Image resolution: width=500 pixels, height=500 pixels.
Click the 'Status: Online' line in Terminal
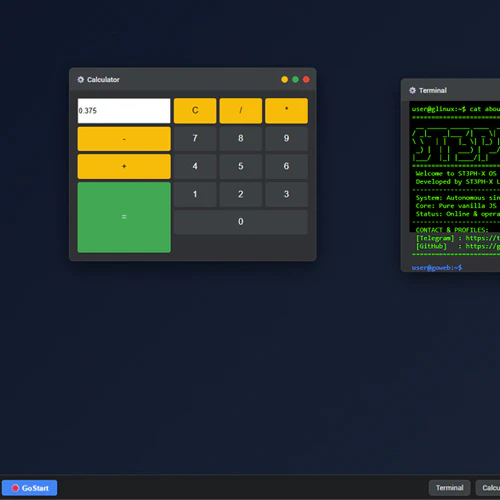point(458,214)
